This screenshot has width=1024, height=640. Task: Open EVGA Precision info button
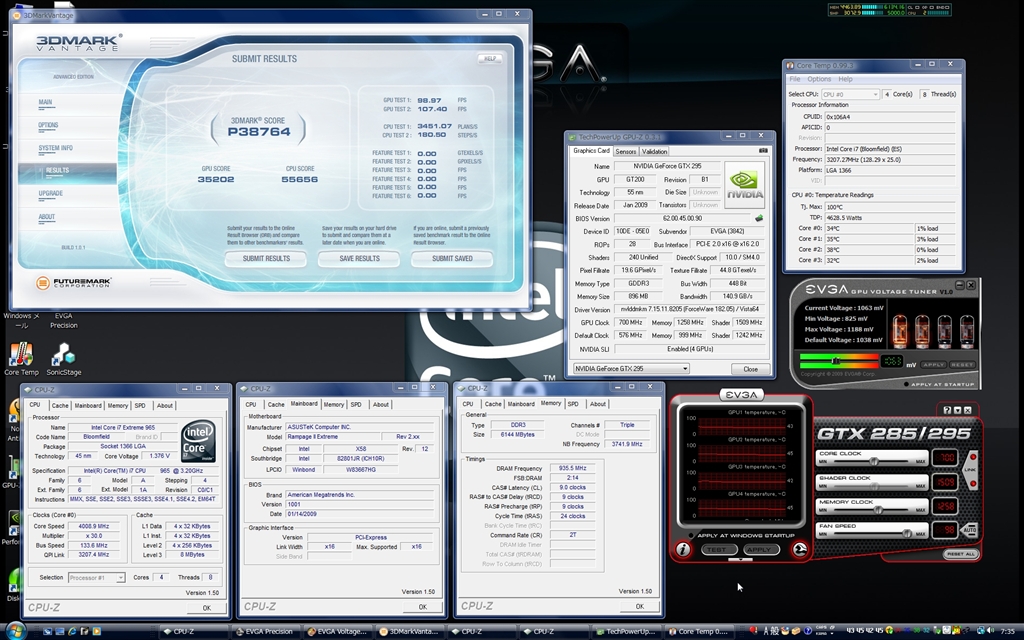683,550
